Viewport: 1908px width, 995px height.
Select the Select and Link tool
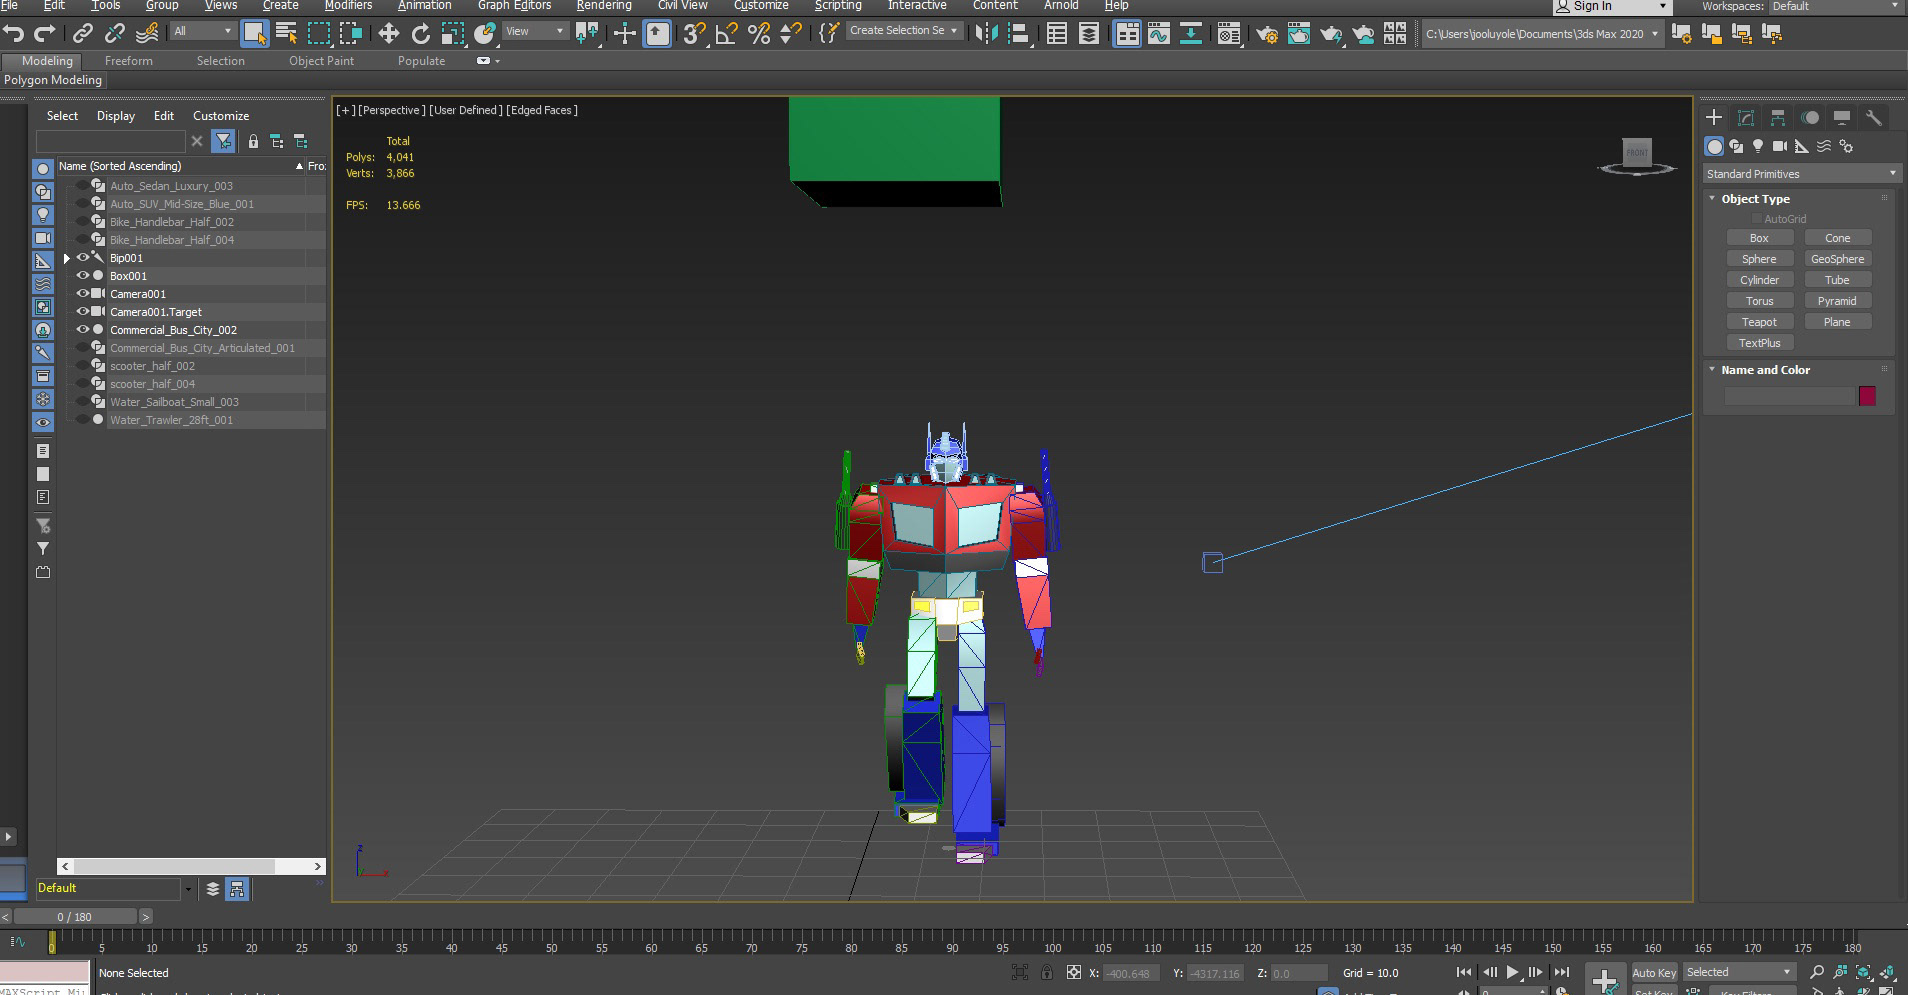(83, 34)
